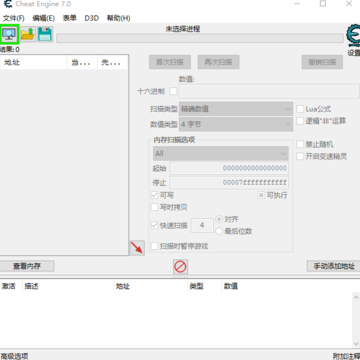Image resolution: width=360 pixels, height=360 pixels.
Task: Click 激活 column header in address table
Action: pos(11,286)
